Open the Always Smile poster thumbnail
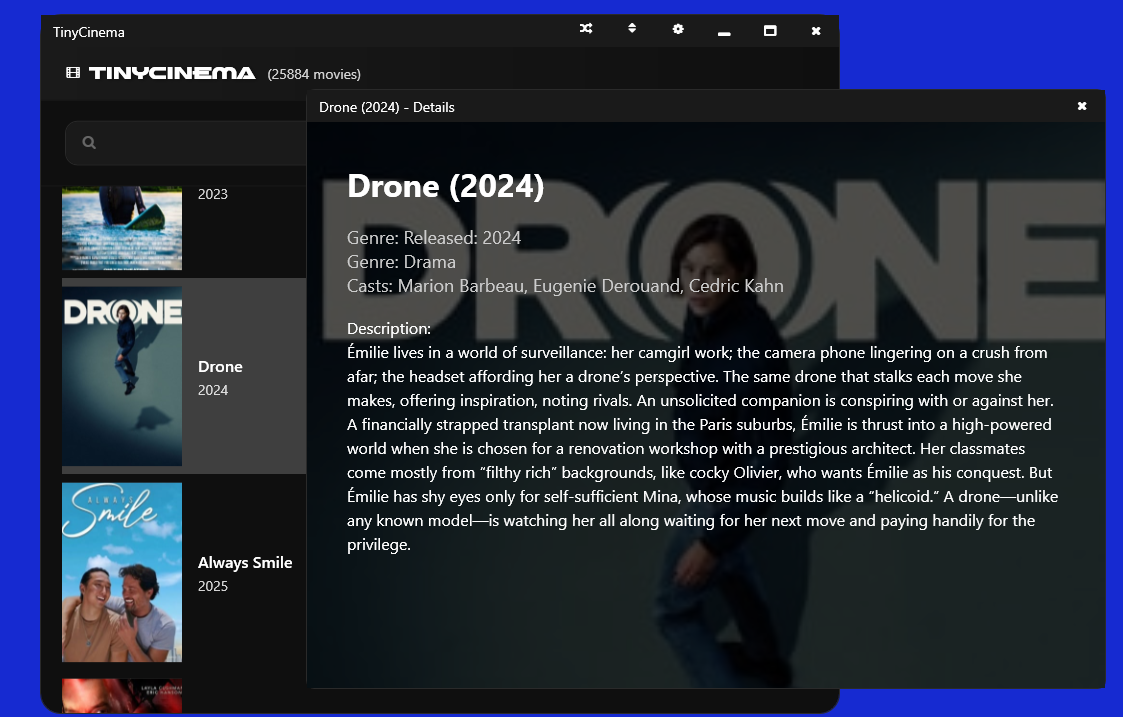This screenshot has height=717, width=1123. pos(122,572)
